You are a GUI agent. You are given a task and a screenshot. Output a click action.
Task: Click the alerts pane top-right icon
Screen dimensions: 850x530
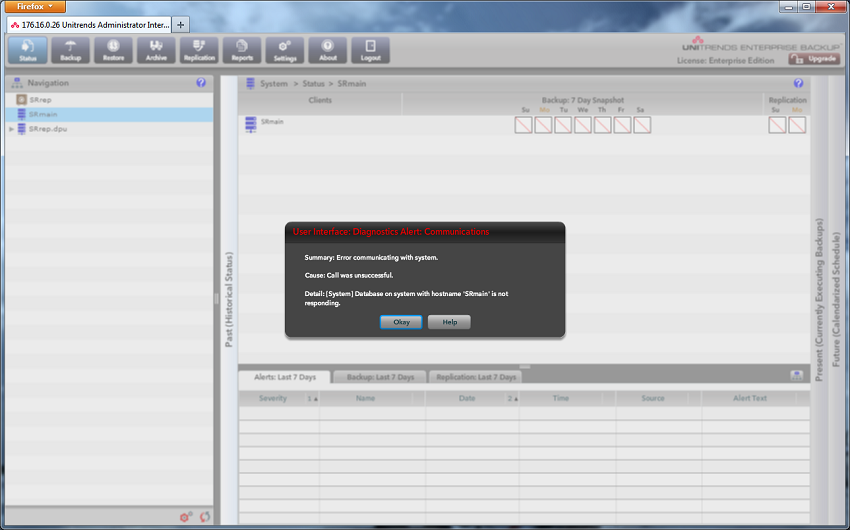(x=796, y=376)
